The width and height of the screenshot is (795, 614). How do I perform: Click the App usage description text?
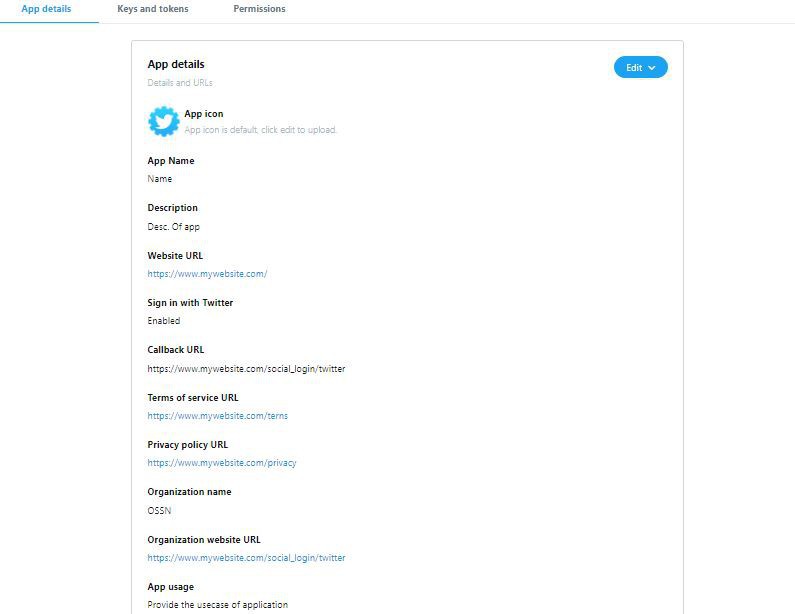point(217,605)
